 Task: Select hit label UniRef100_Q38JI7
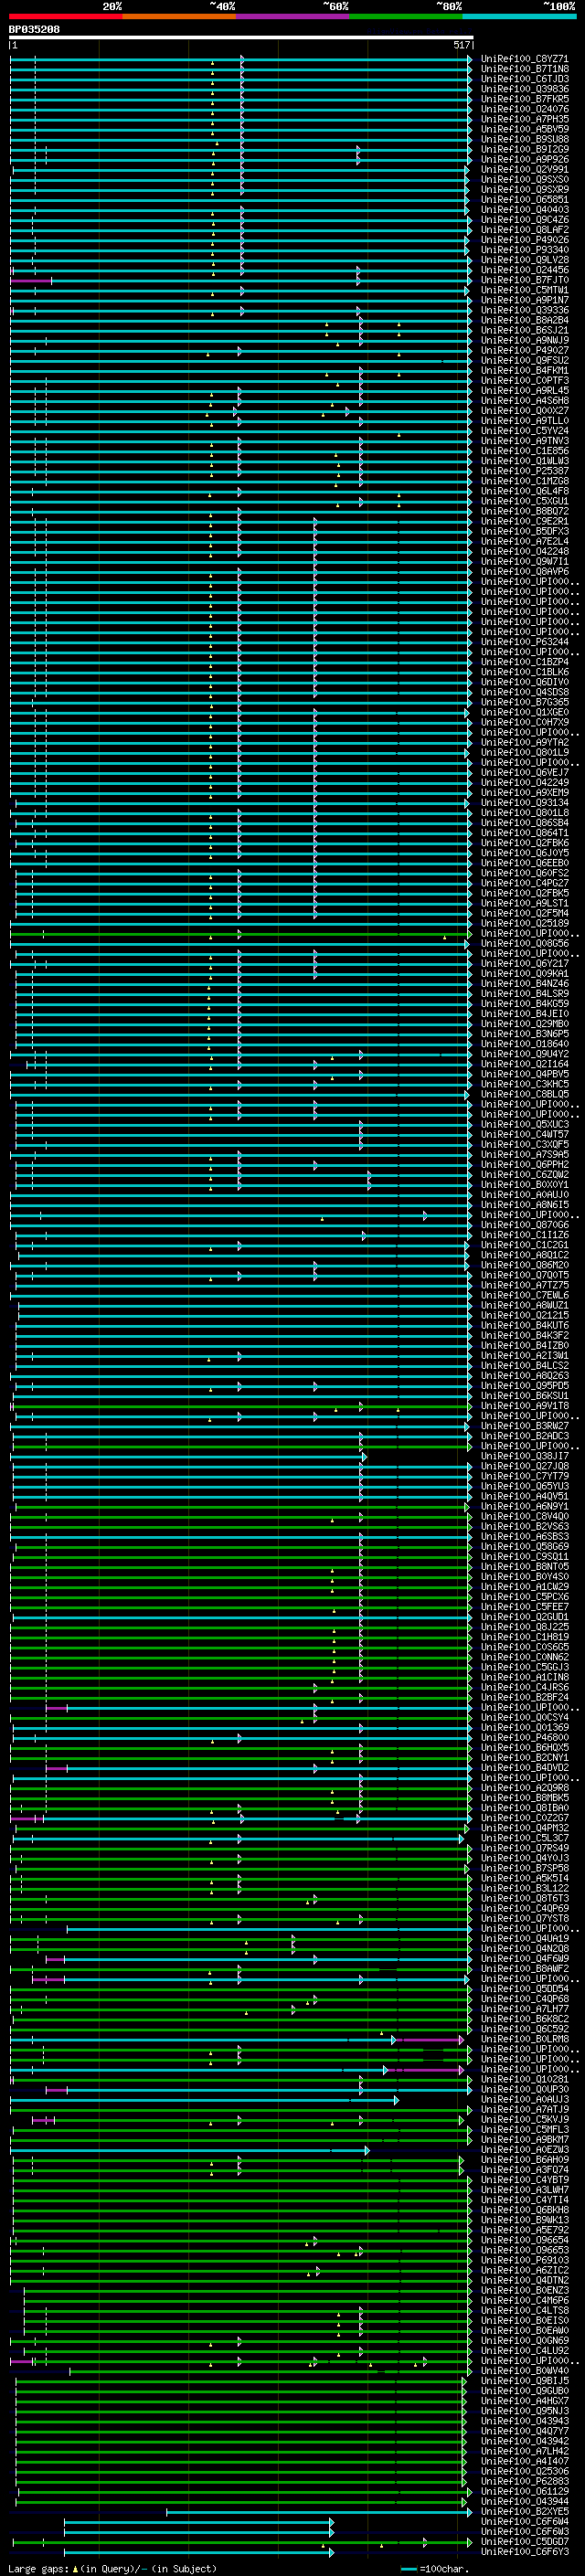525,1456
